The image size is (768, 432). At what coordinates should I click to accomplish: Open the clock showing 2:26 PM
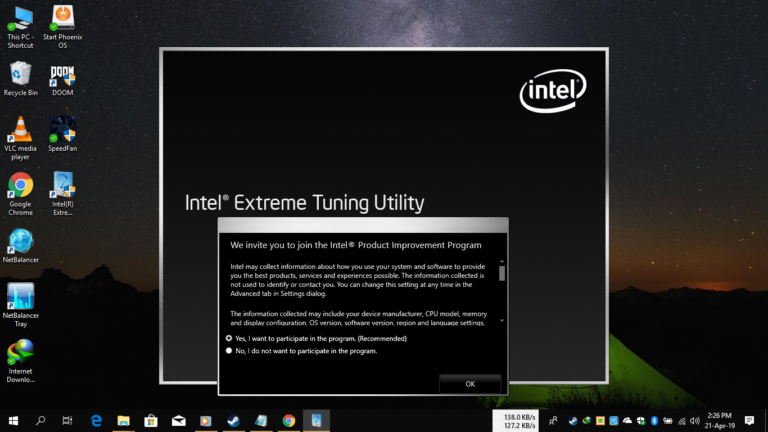coord(720,421)
